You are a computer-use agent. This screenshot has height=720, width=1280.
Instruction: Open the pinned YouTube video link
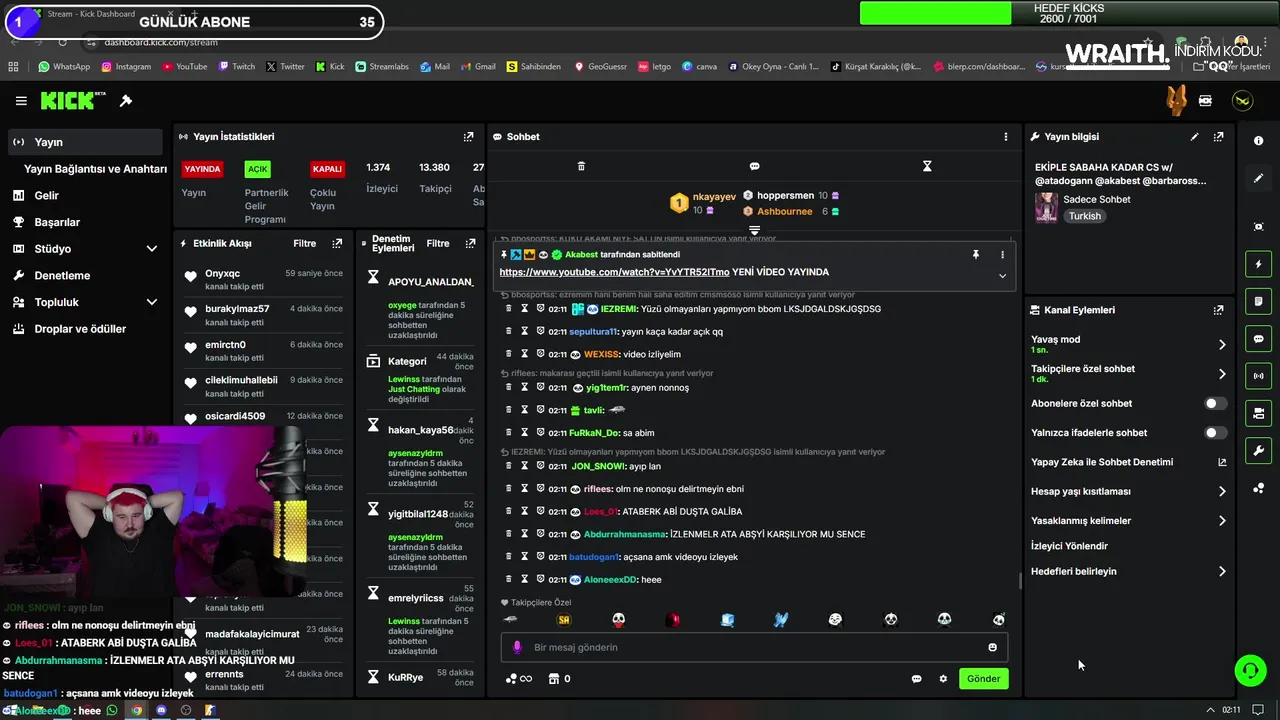pyautogui.click(x=614, y=272)
